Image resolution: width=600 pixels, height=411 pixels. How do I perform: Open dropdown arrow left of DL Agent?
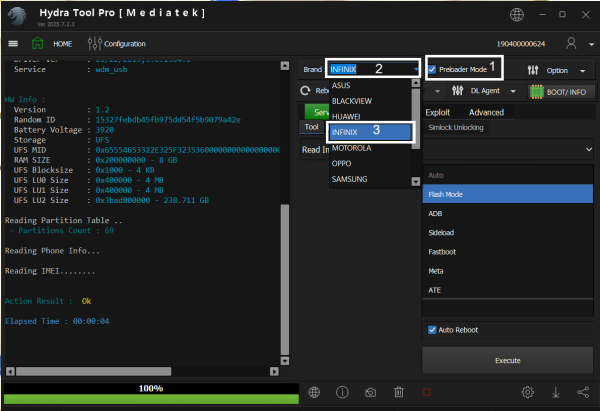[437, 91]
